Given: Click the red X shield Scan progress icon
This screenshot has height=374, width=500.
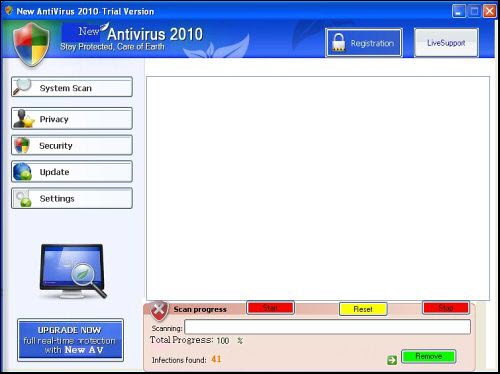Looking at the screenshot, I should (159, 311).
